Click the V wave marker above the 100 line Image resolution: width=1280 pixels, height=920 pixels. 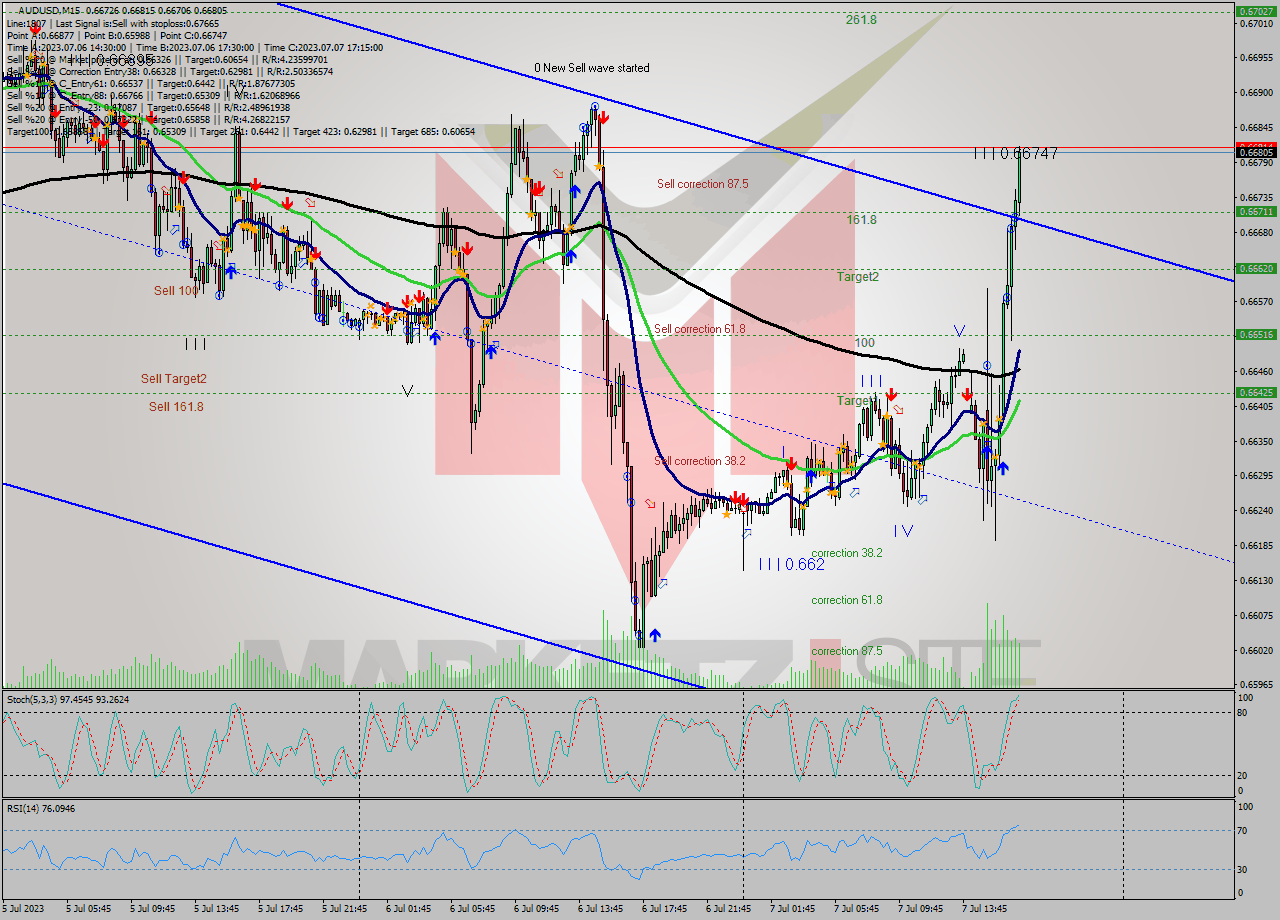[x=959, y=331]
